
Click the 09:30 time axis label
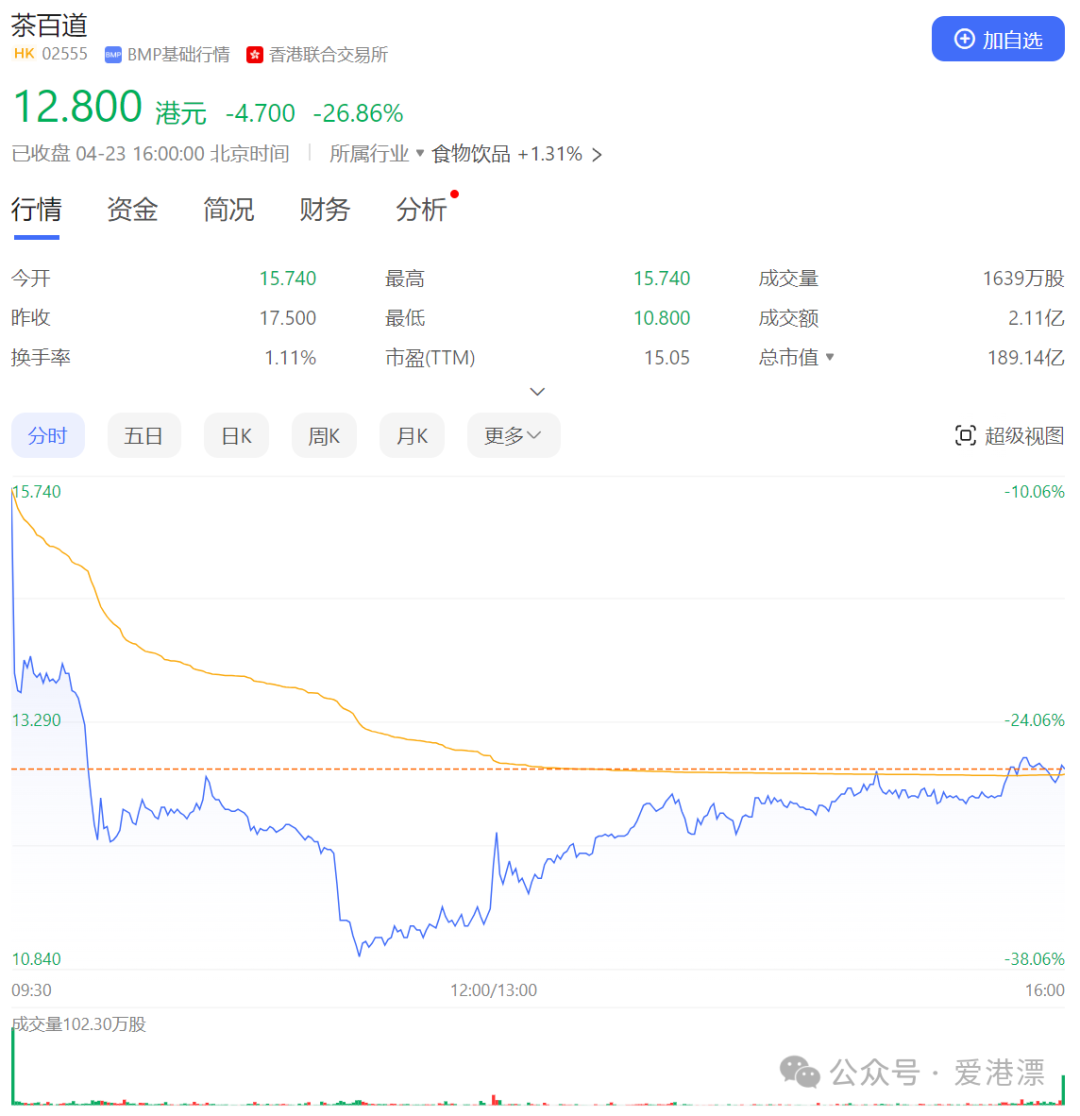tap(31, 990)
